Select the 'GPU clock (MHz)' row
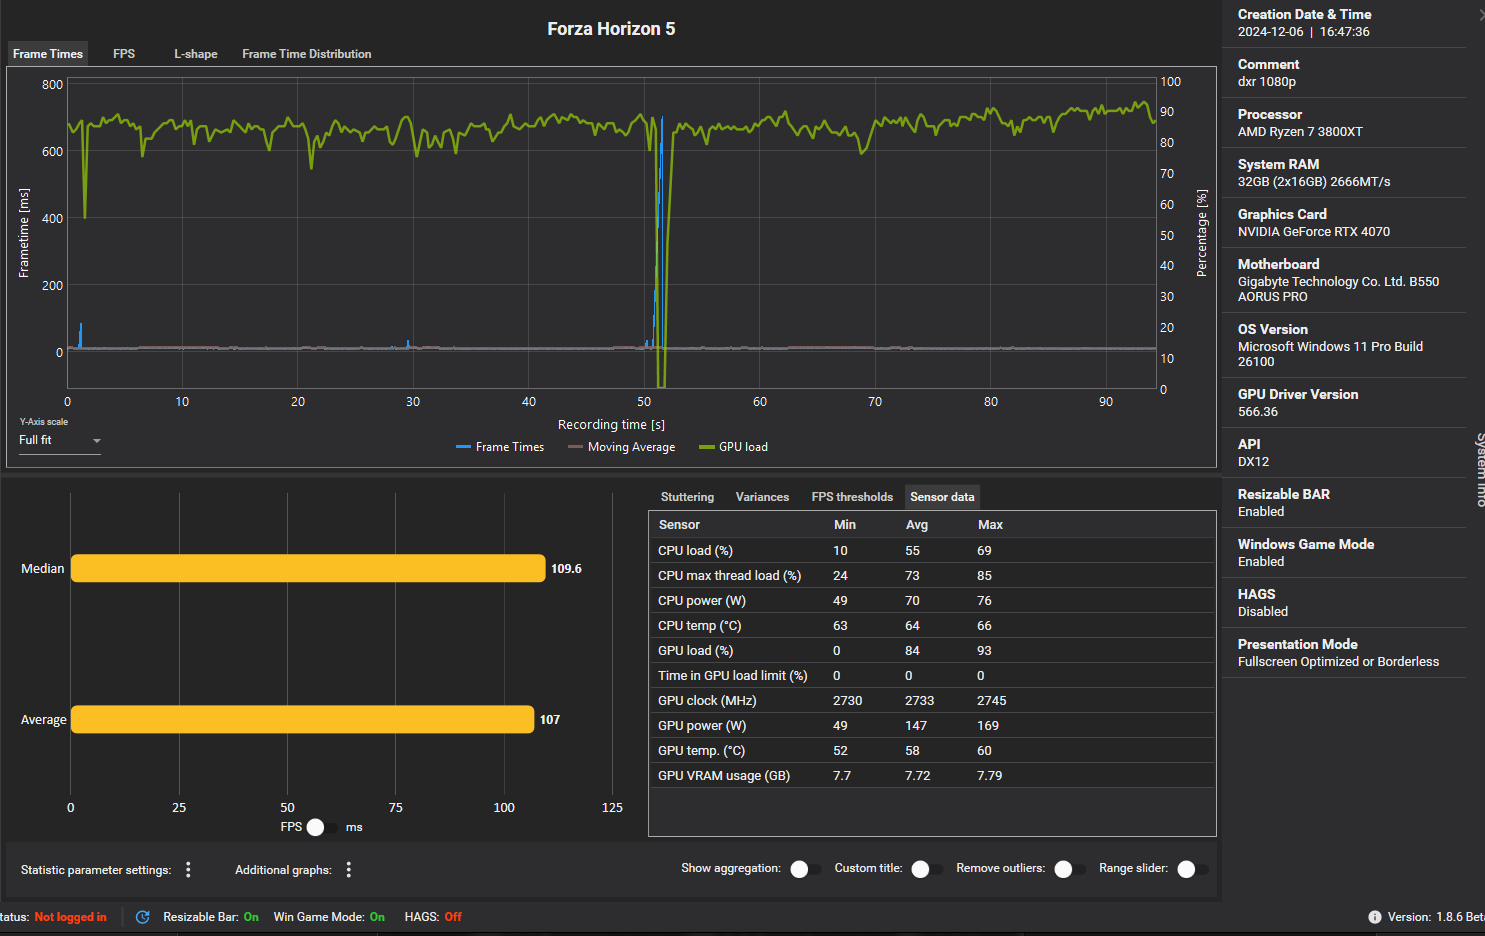This screenshot has height=936, width=1485. click(932, 701)
